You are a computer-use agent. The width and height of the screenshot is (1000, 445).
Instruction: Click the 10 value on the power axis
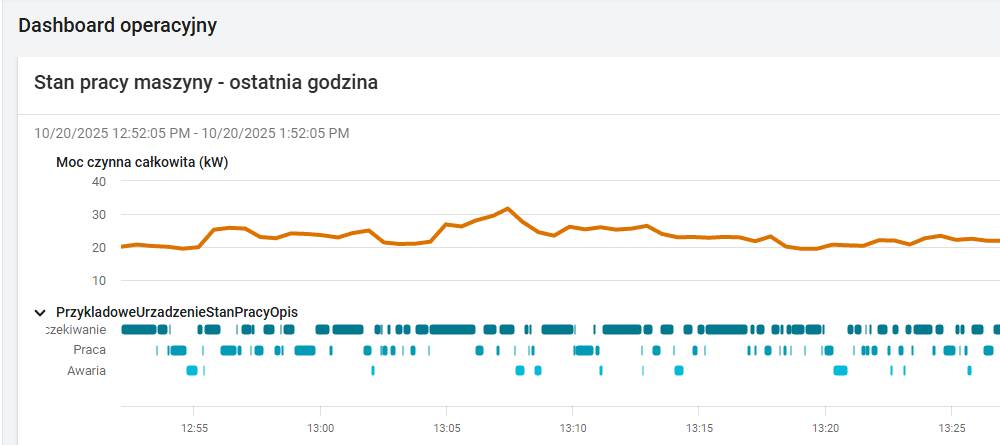coord(98,280)
